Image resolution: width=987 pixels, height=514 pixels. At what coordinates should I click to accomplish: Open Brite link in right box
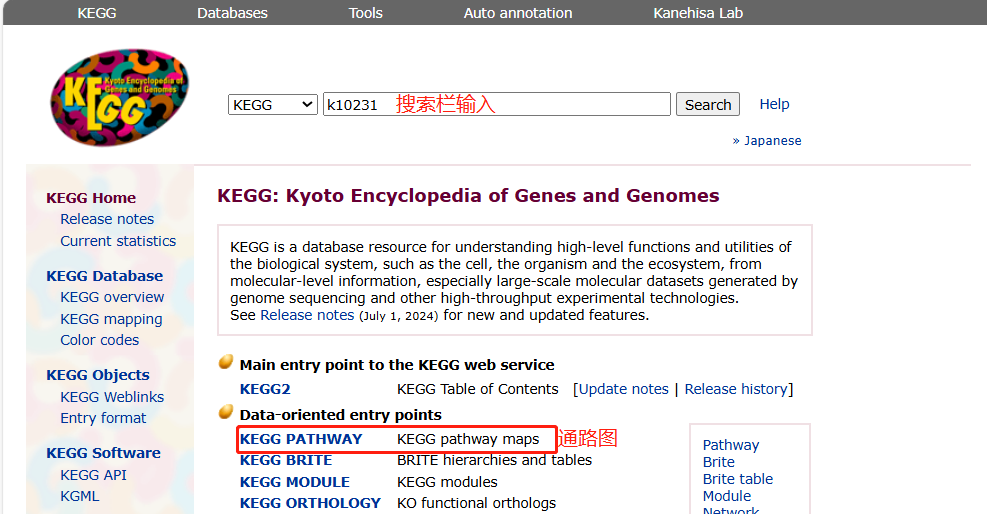coord(718,462)
